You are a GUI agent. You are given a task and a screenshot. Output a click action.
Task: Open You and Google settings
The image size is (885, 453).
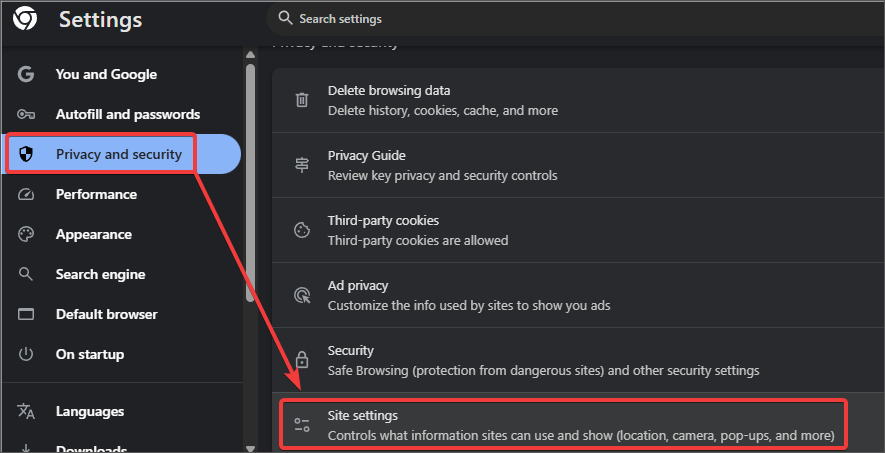[x=106, y=74]
